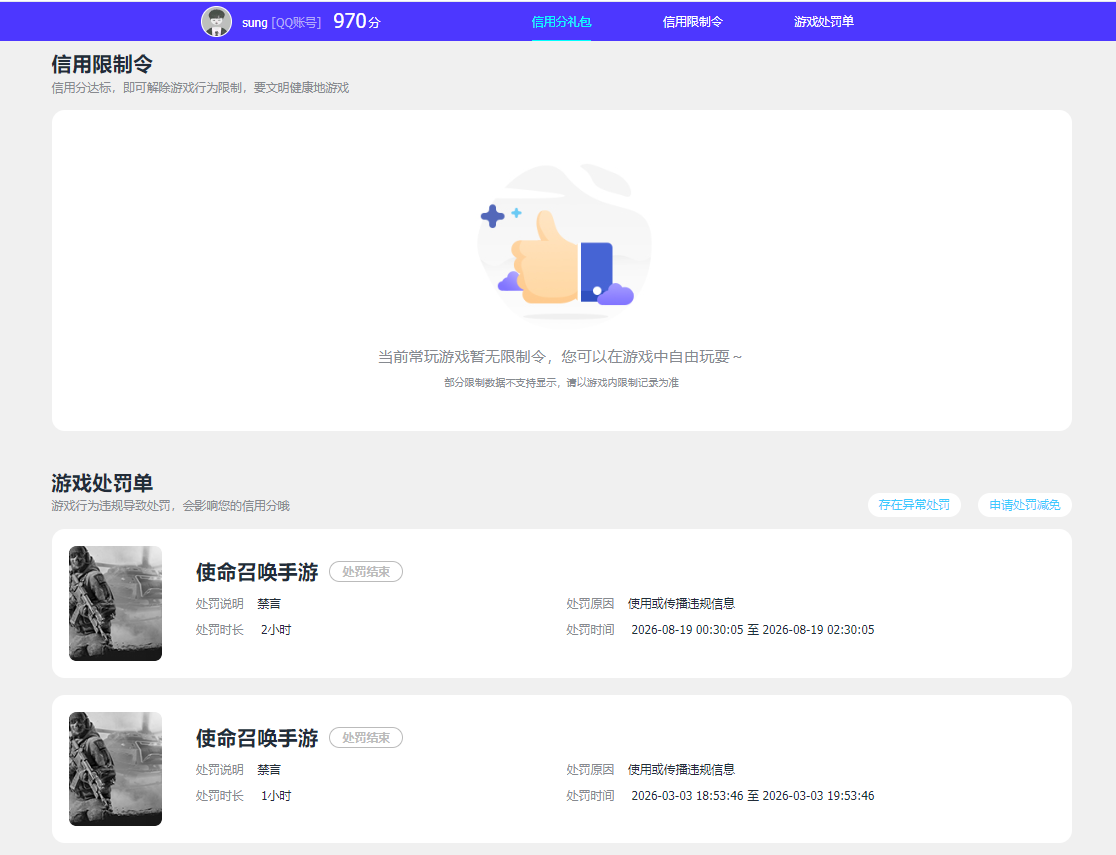Viewport: 1116px width, 855px height.
Task: Click the 1小时 duration value
Action: (x=276, y=795)
